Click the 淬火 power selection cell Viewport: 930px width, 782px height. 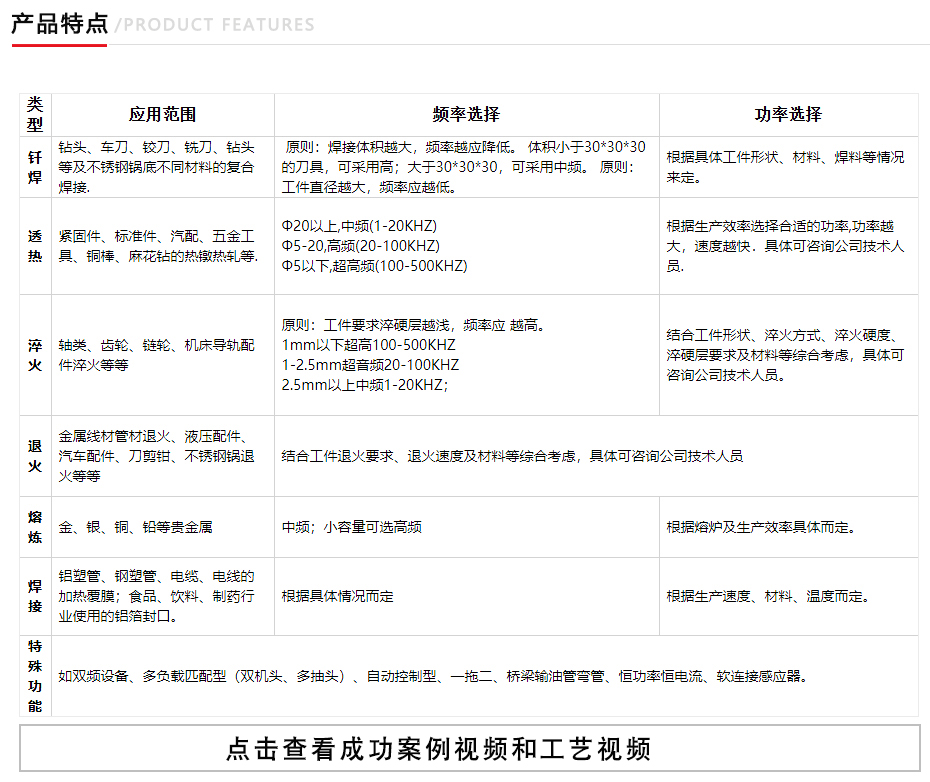click(x=786, y=355)
